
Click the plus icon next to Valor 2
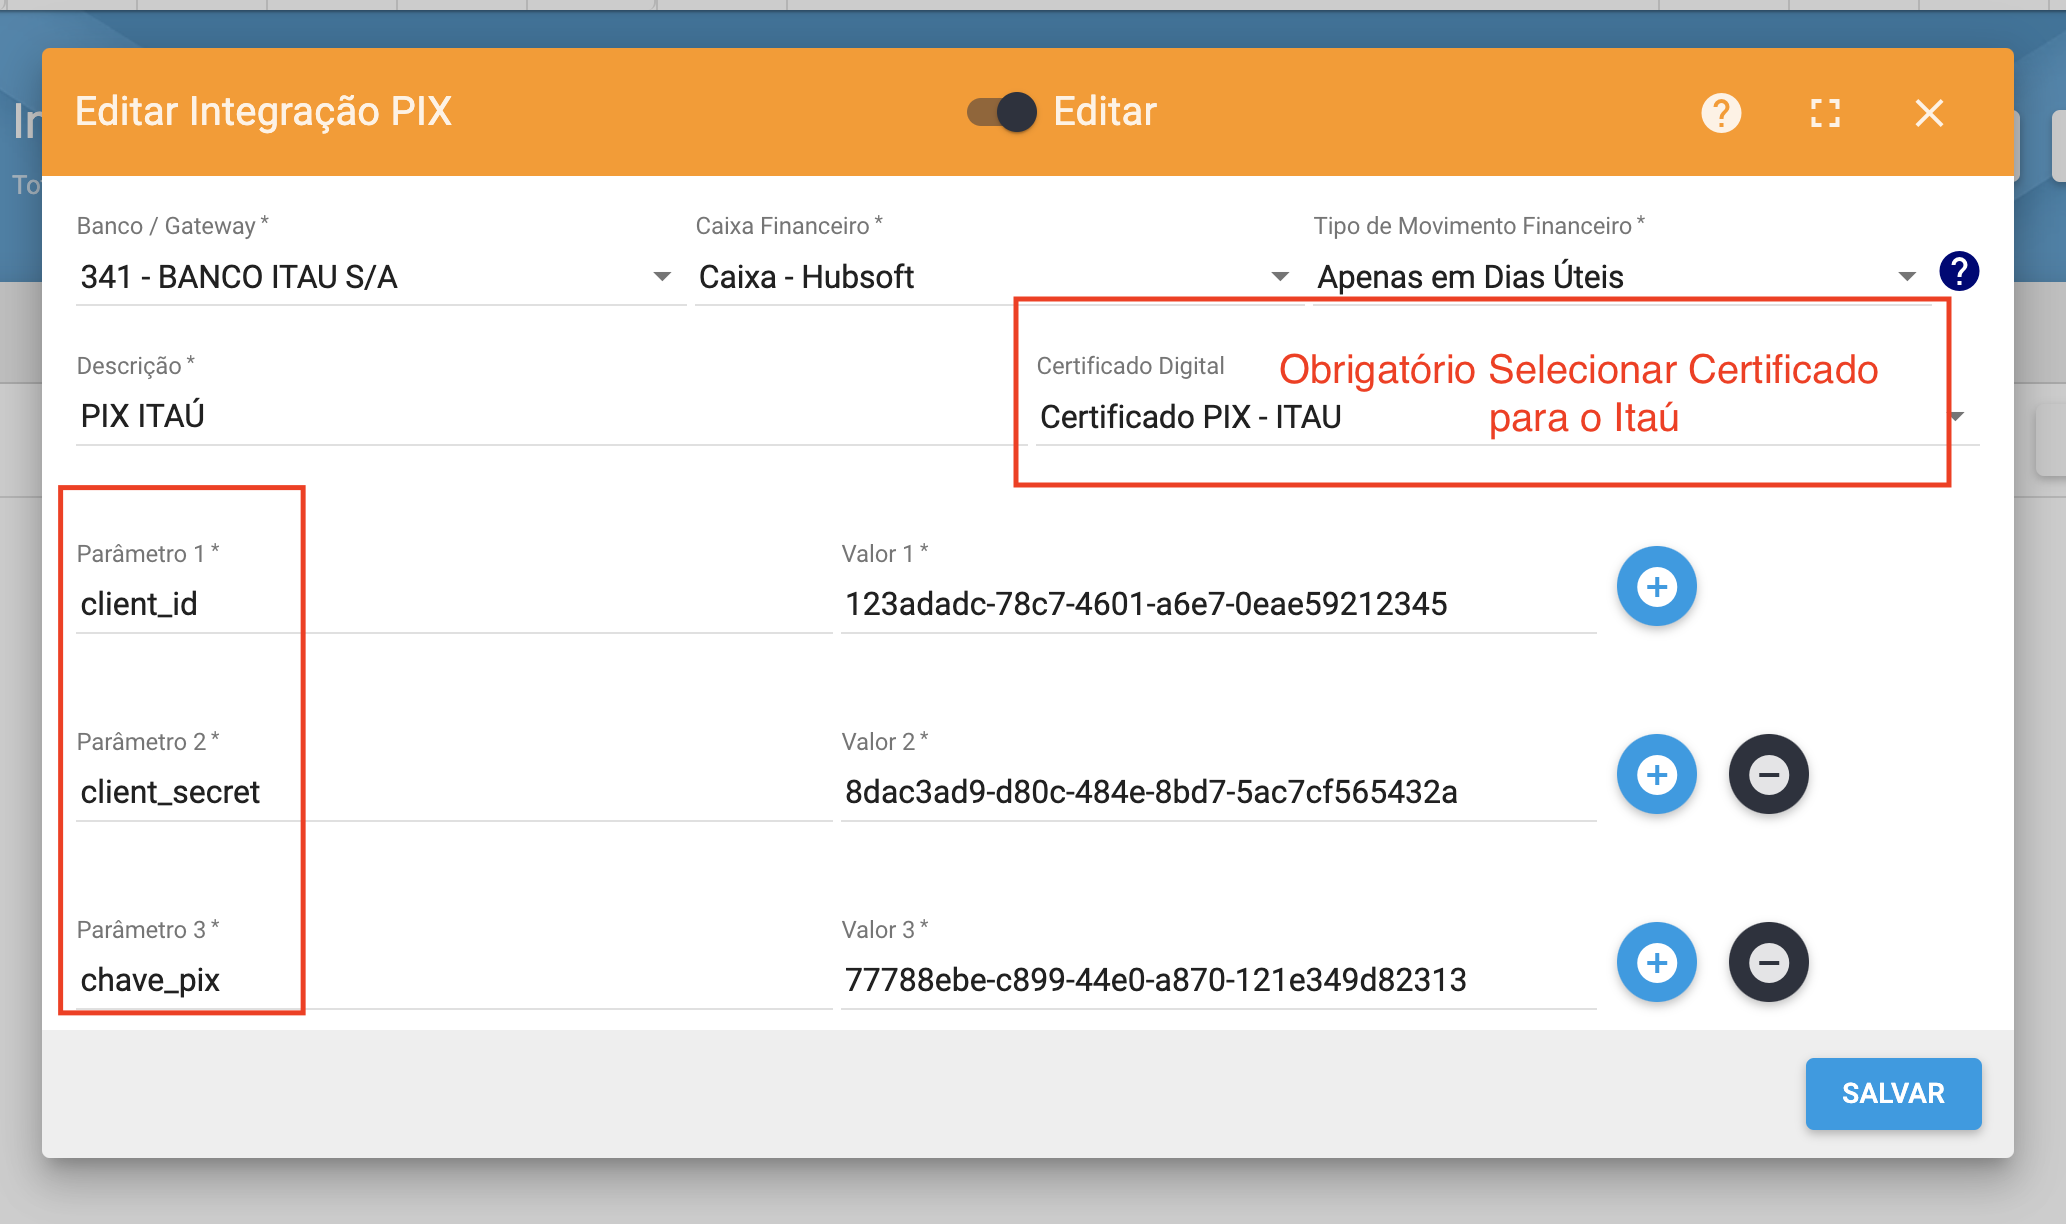[1656, 773]
